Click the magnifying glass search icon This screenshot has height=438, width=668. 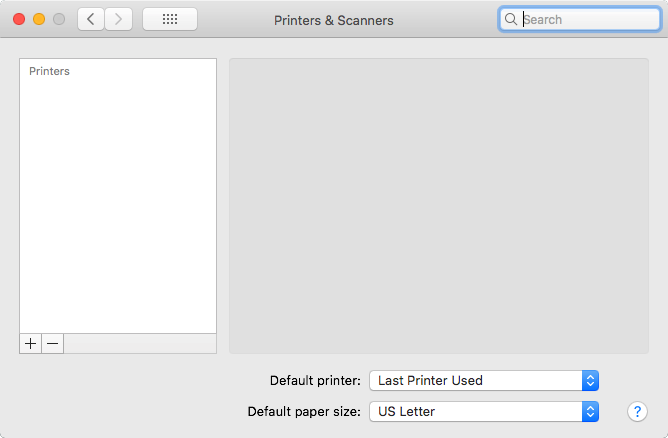[511, 19]
